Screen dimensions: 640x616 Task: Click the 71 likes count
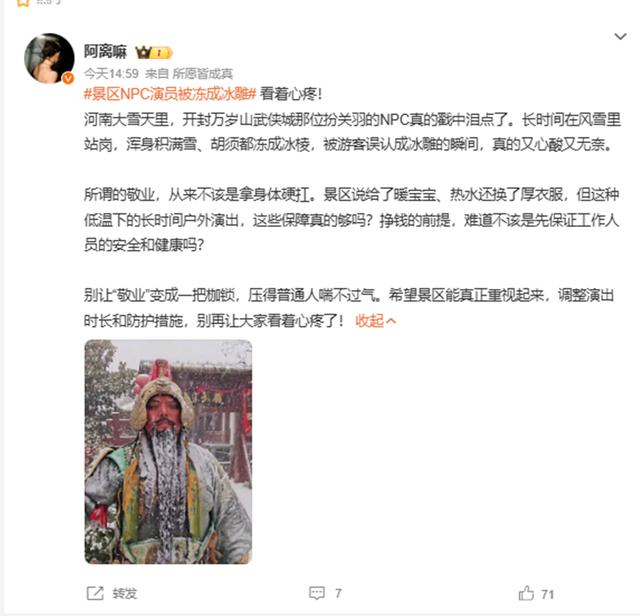coord(547,594)
